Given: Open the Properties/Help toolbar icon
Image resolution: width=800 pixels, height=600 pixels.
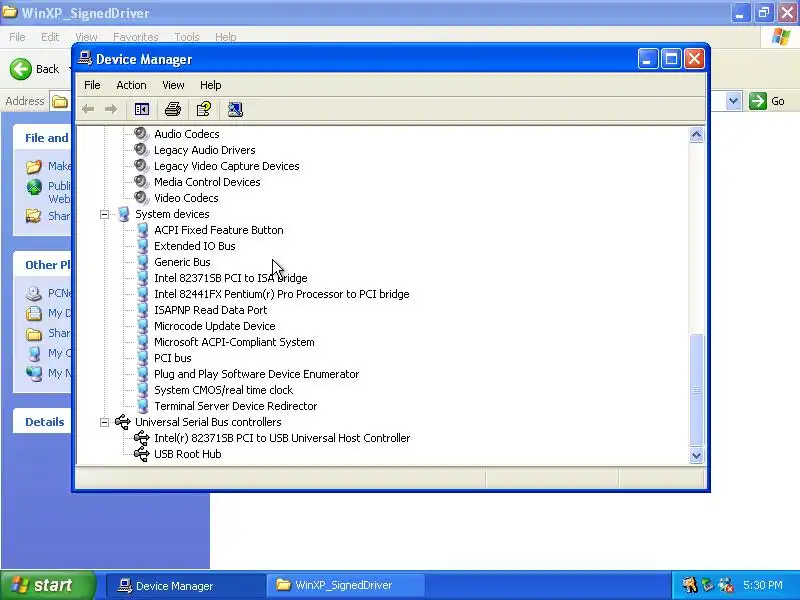Looking at the screenshot, I should point(204,109).
